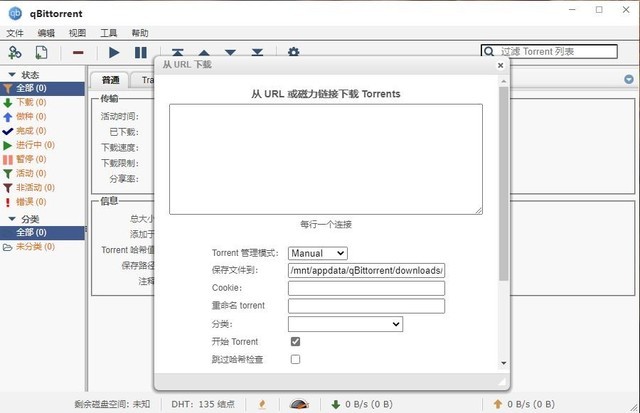Open the 帮助 menu

pos(140,33)
